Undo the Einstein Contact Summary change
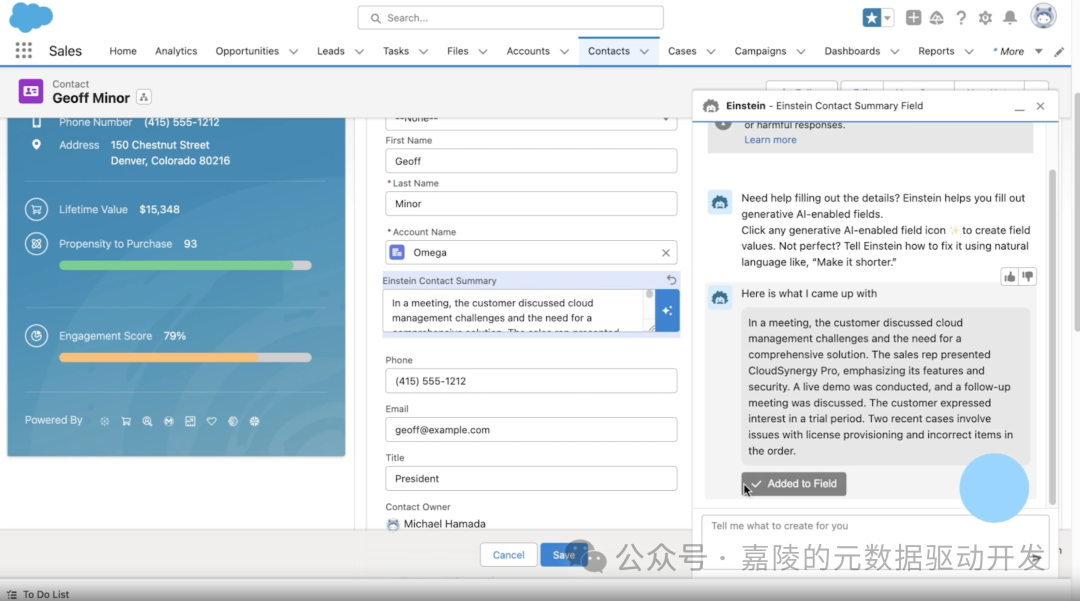The height and width of the screenshot is (601, 1080). coord(671,280)
